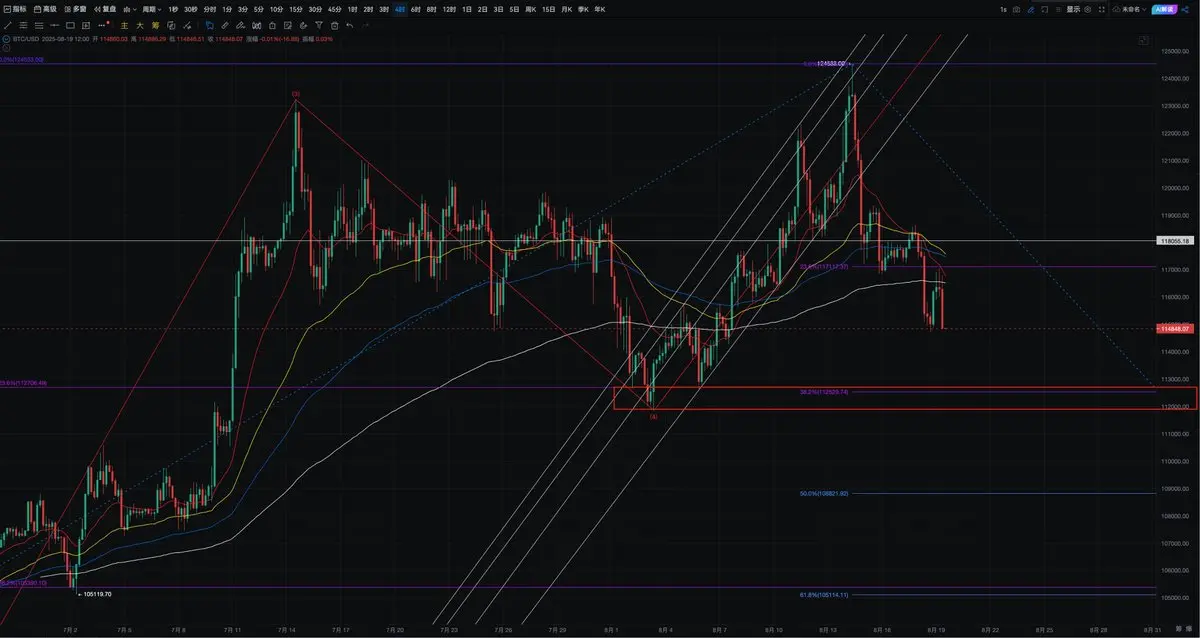Image resolution: width=1200 pixels, height=638 pixels.
Task: Open the 高级 advanced menu
Action: pos(45,9)
